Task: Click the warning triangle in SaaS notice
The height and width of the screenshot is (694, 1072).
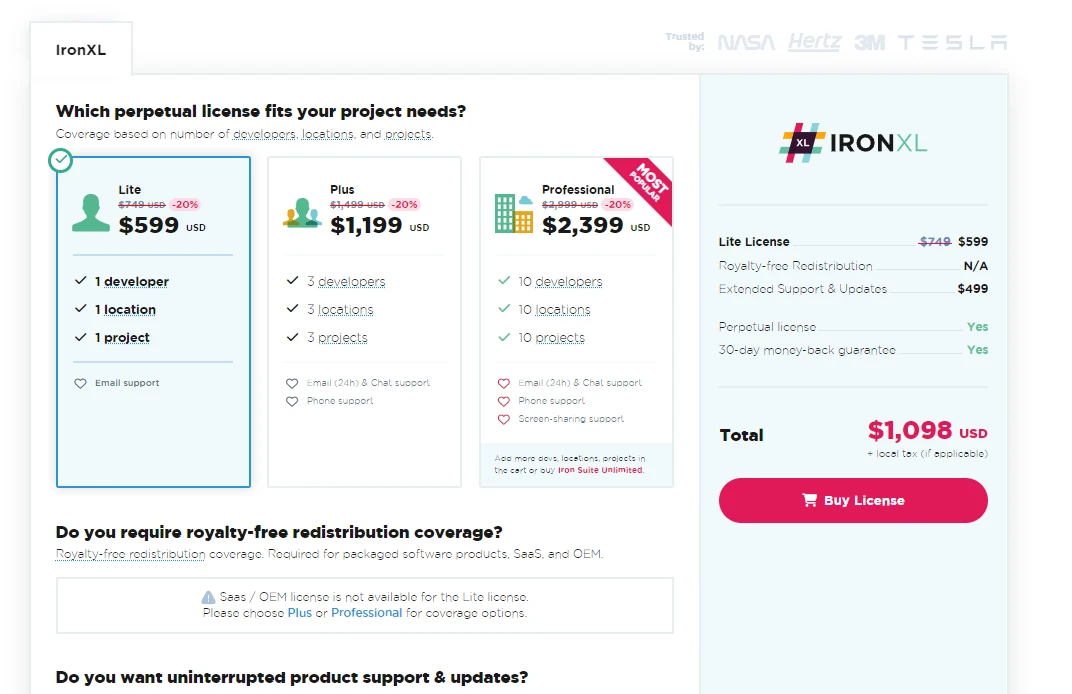Action: (x=208, y=597)
